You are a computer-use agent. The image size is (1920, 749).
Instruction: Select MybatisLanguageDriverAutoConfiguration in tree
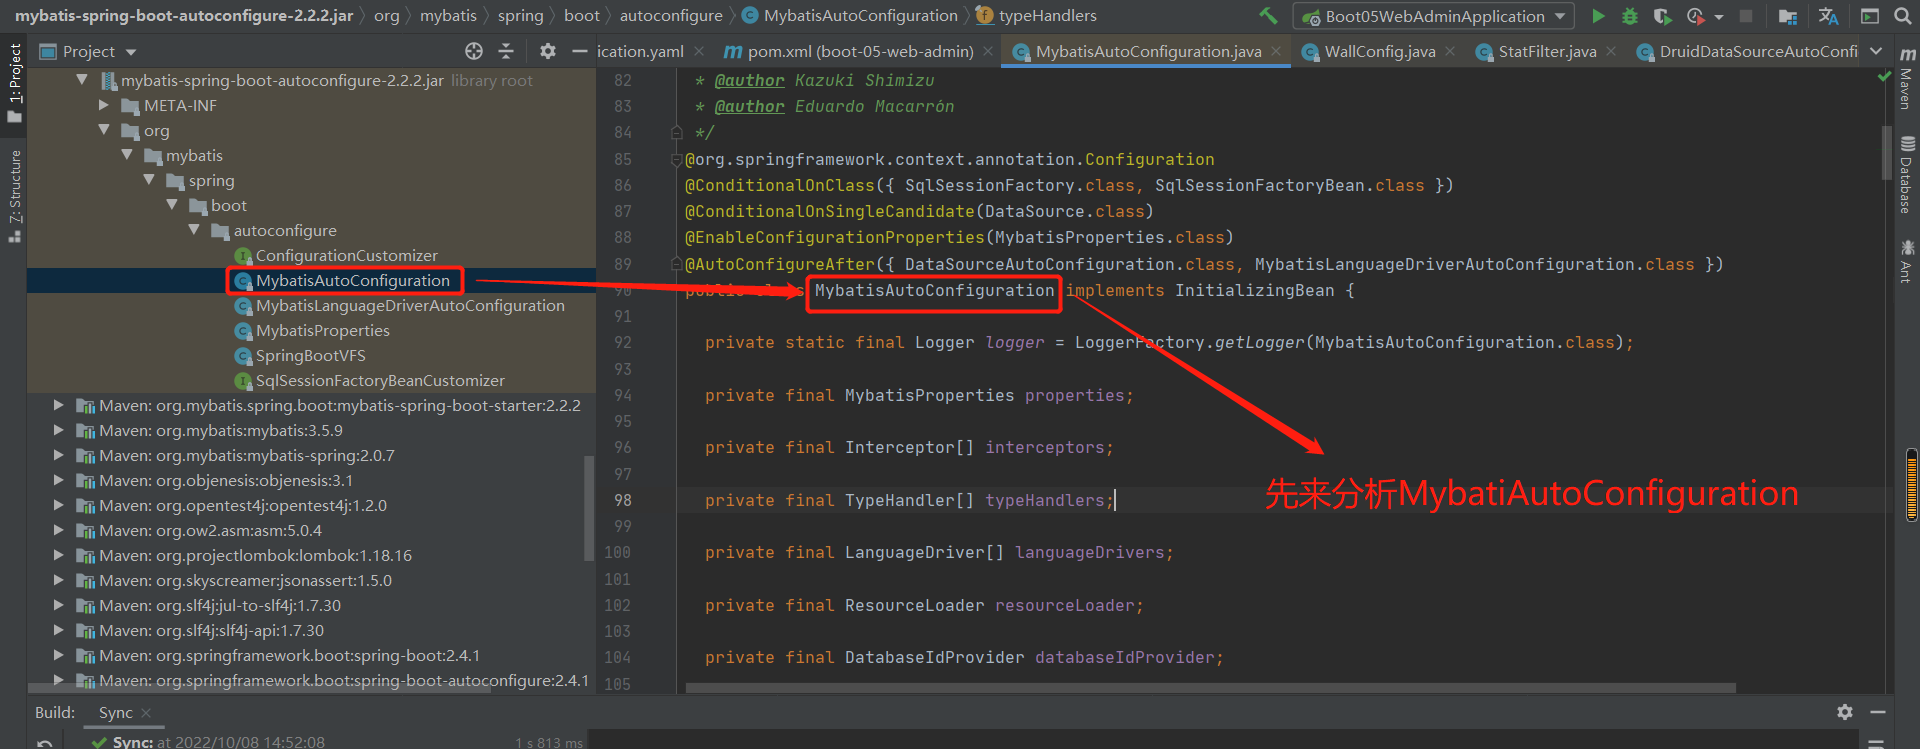410,305
